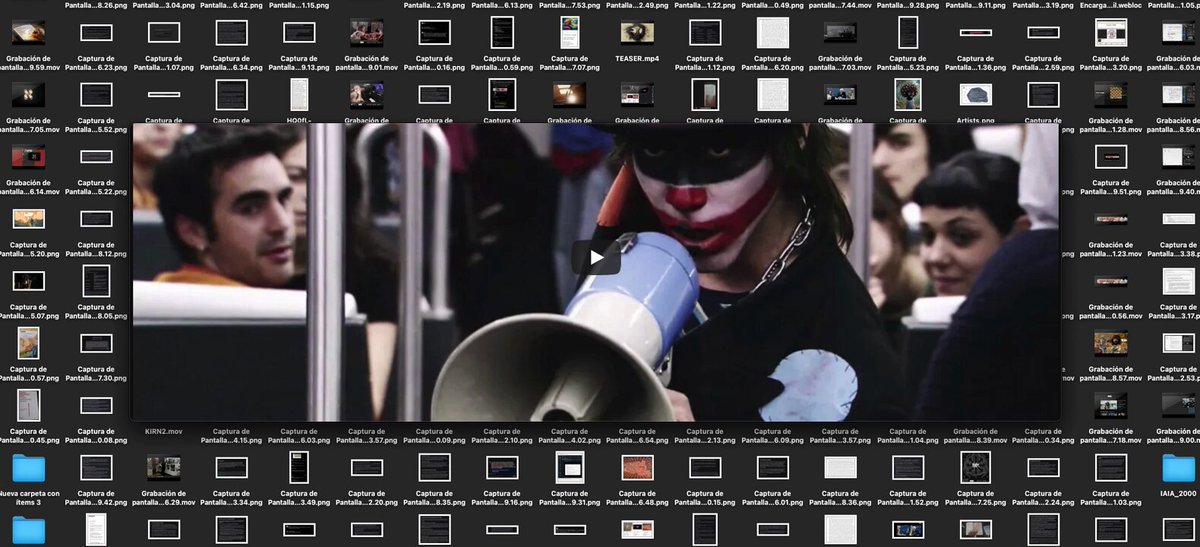Viewport: 1200px width, 547px height.
Task: Select the Captura de Pantalla 6.23.png icon
Action: pyautogui.click(x=95, y=33)
